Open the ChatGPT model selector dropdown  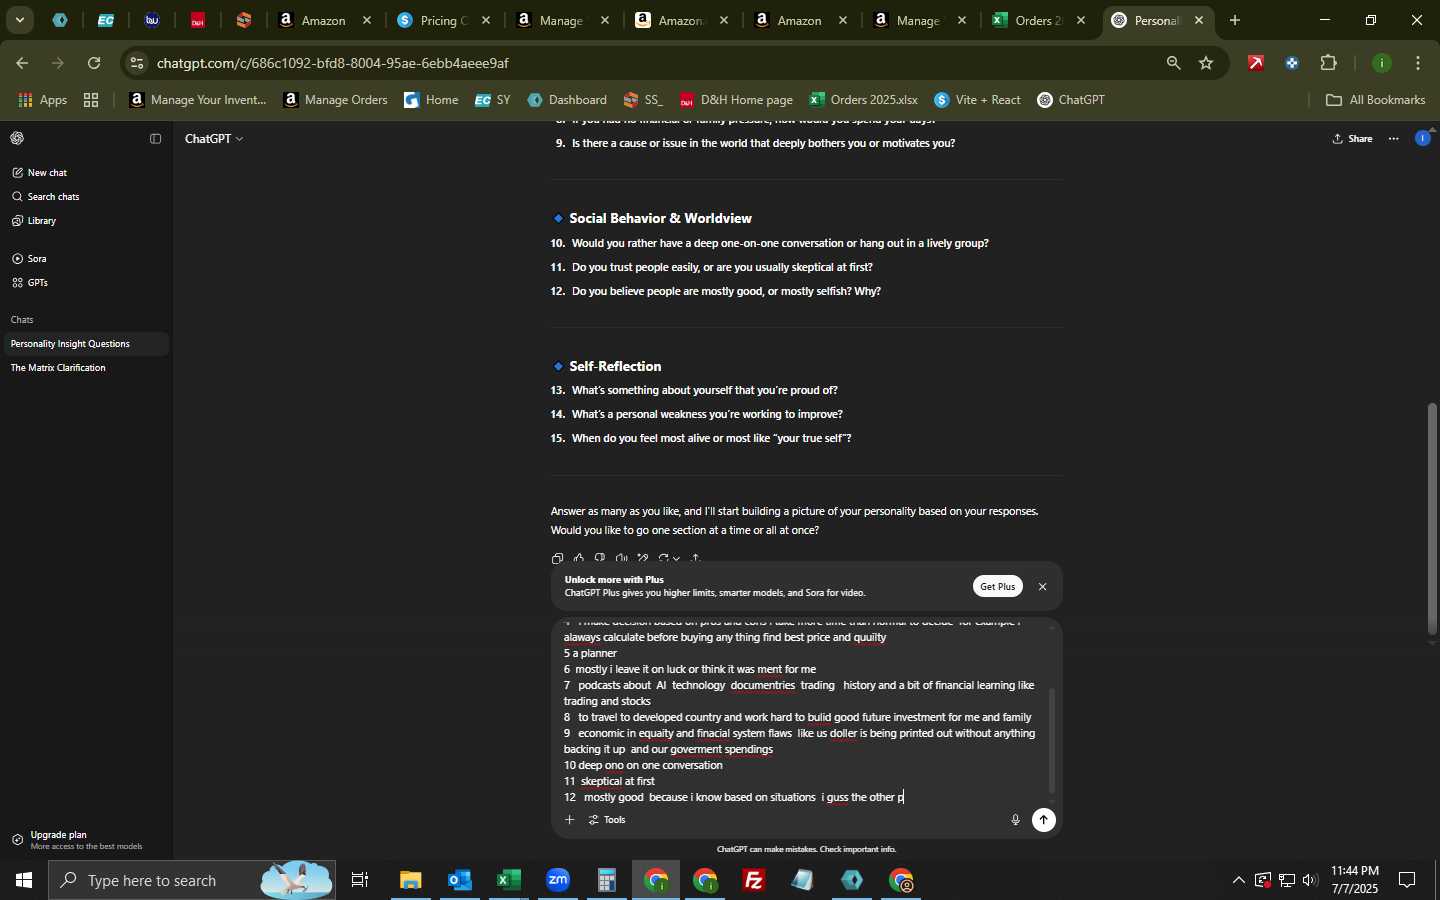pos(214,139)
